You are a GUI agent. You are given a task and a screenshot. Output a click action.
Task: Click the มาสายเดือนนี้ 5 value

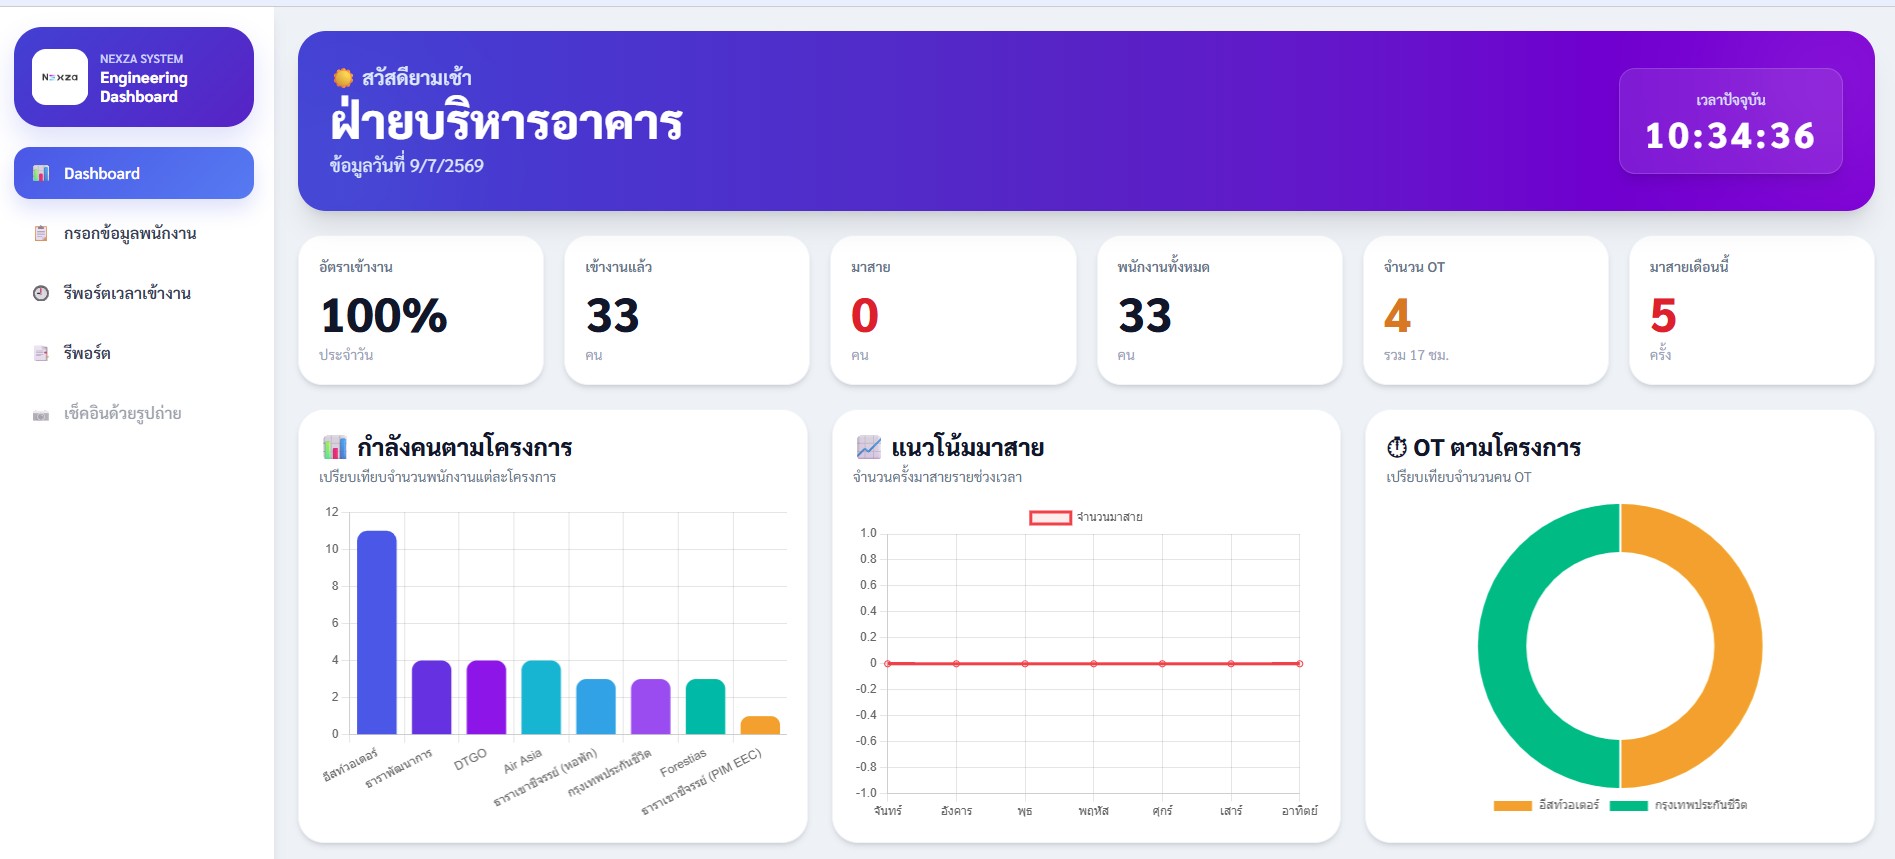(x=1663, y=316)
